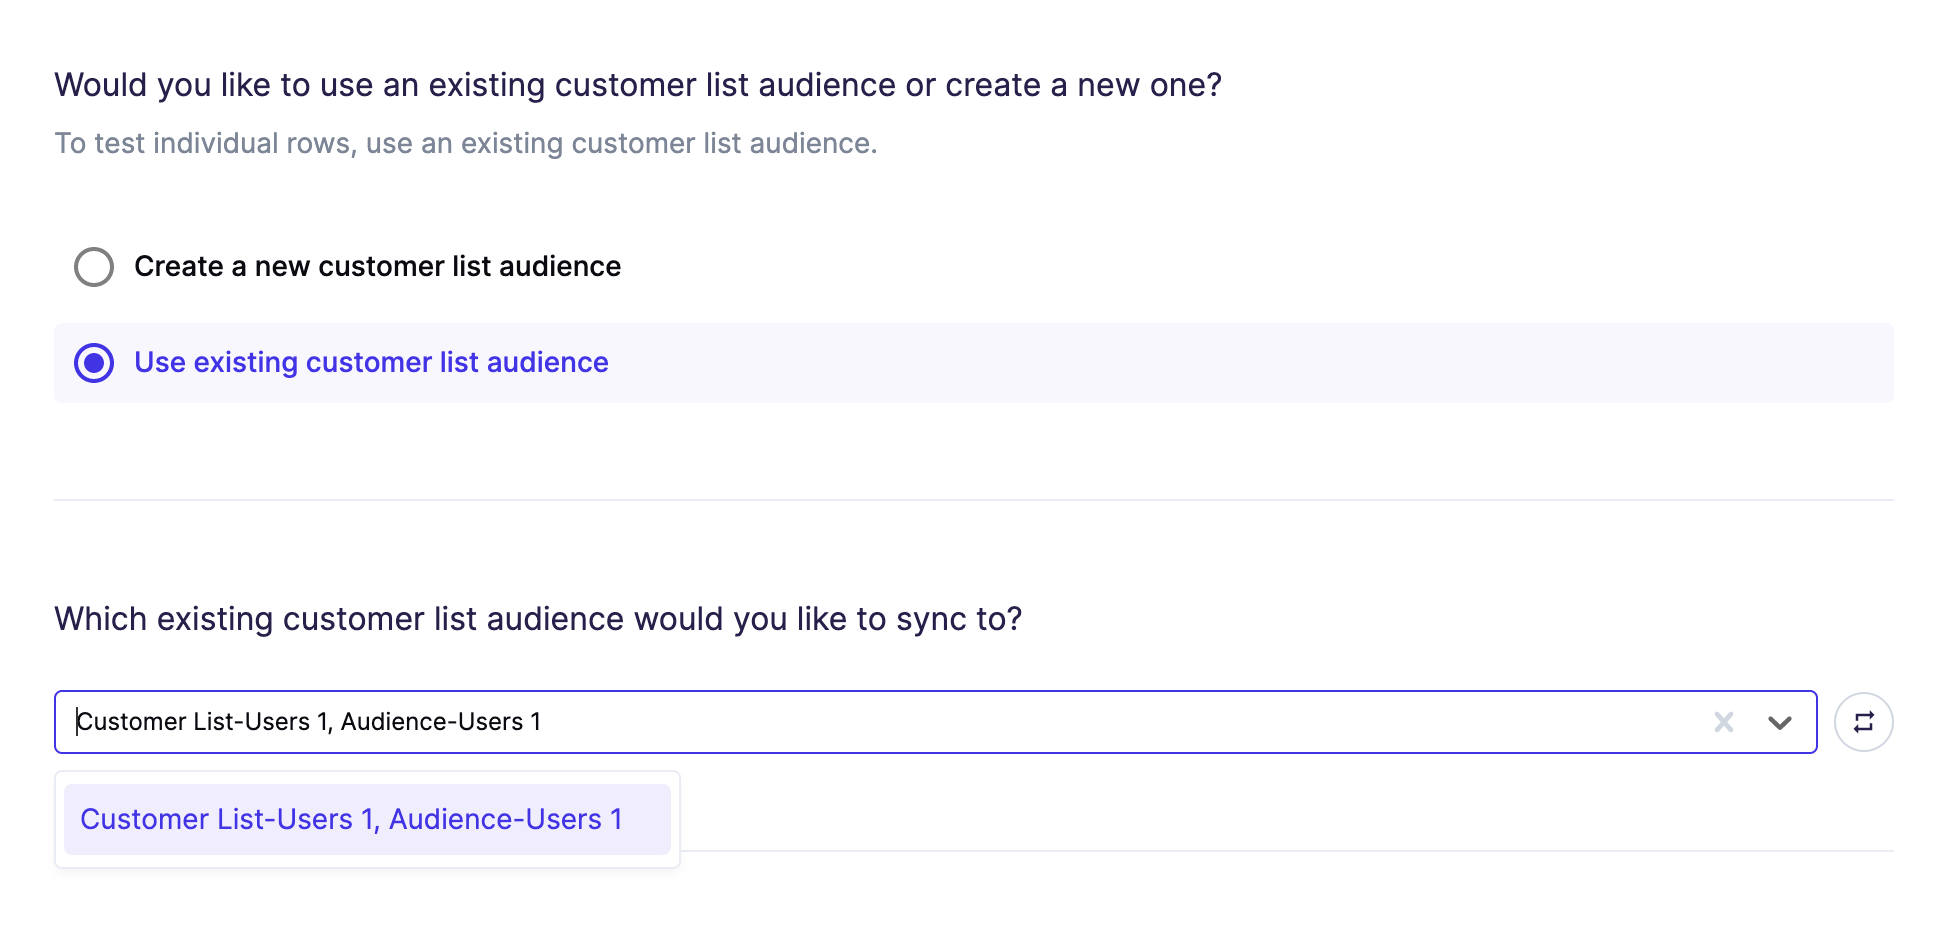Click 'Use existing customer list audience' label text
The image size is (1958, 928).
click(x=371, y=362)
